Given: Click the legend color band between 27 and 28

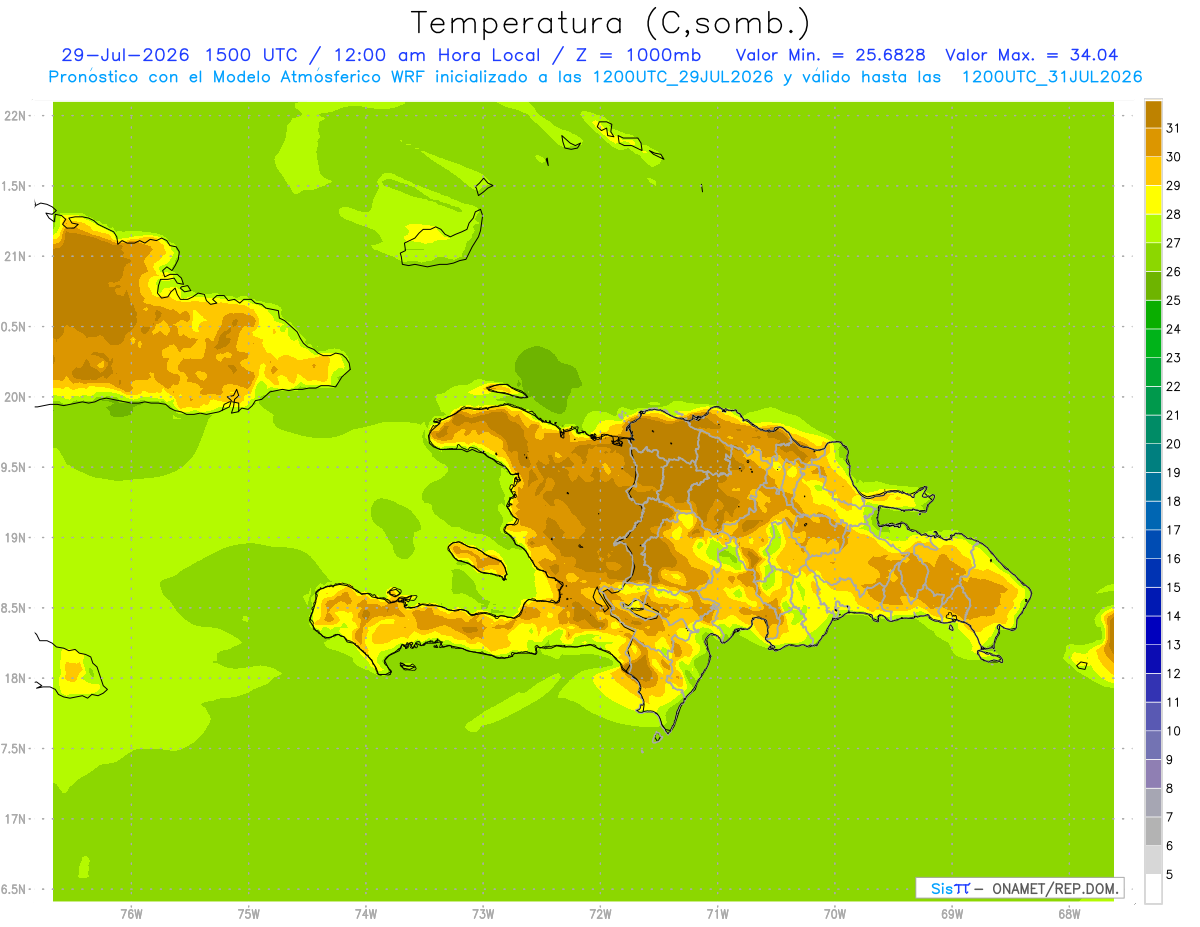Looking at the screenshot, I should [1153, 228].
